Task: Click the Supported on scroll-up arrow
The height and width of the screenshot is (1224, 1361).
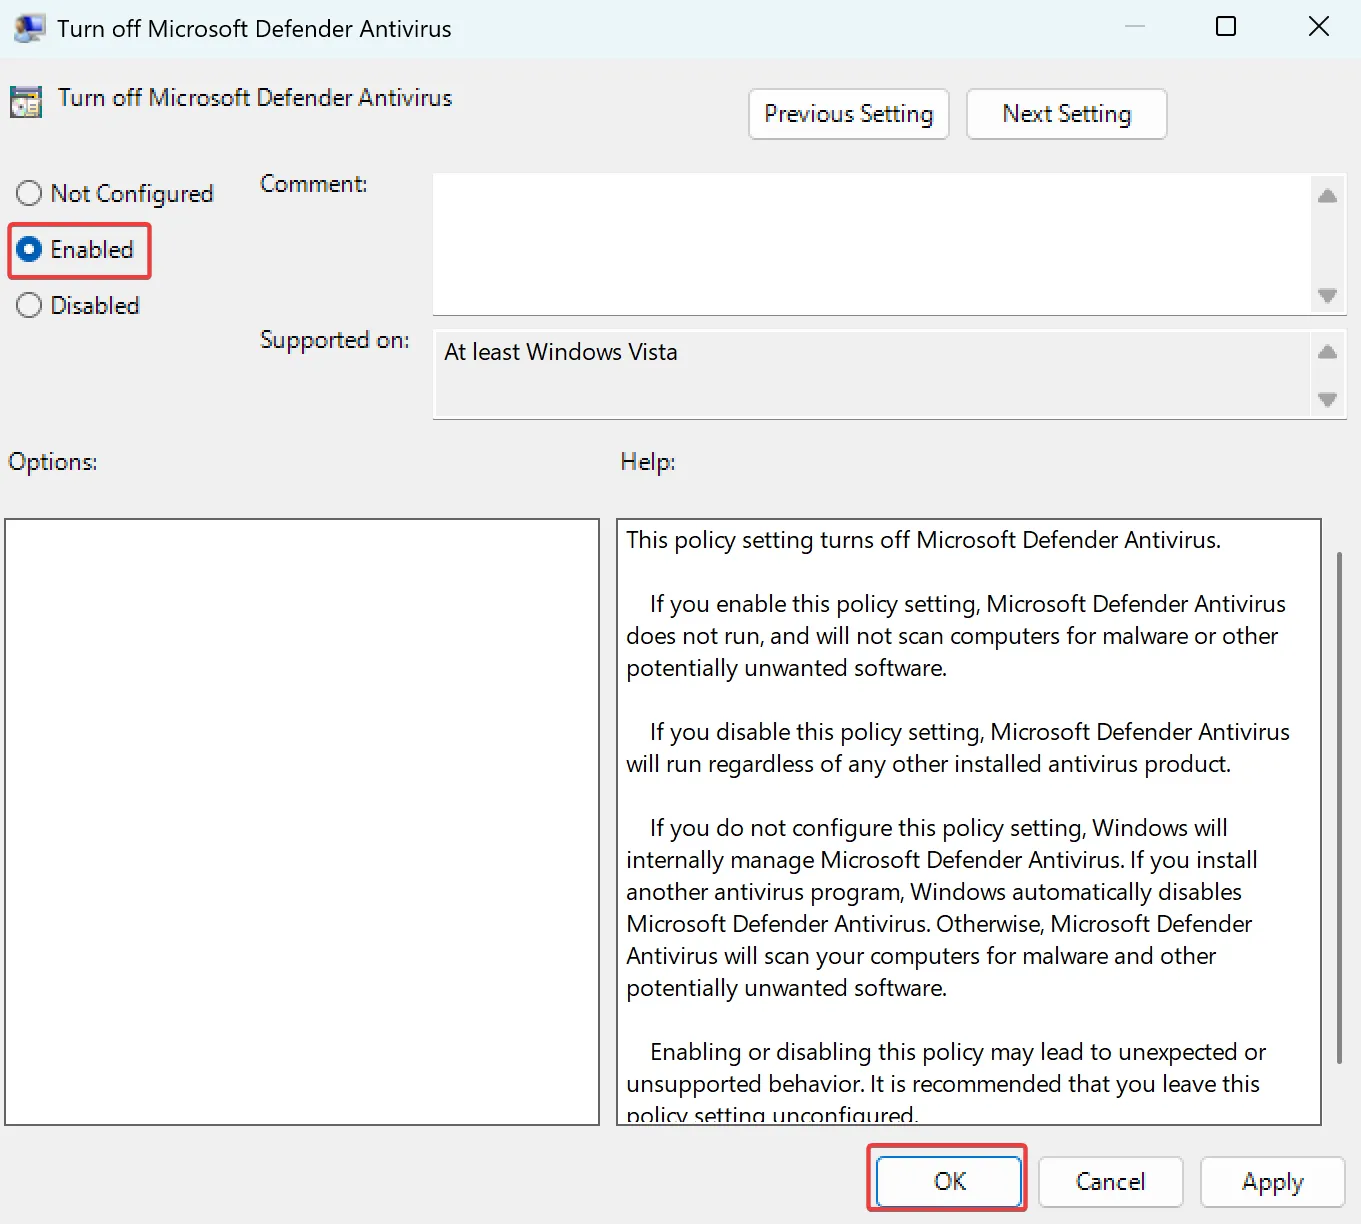Action: point(1327,352)
